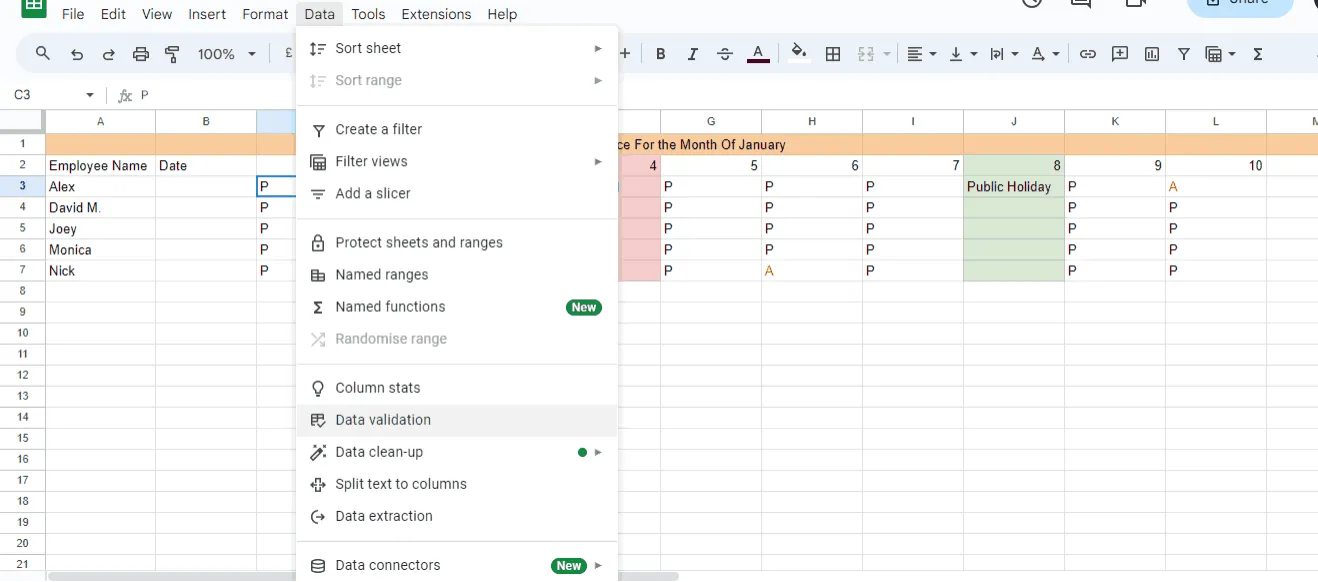Expand the Data connectors submenu
Viewport: 1318px width, 582px height.
tap(457, 565)
